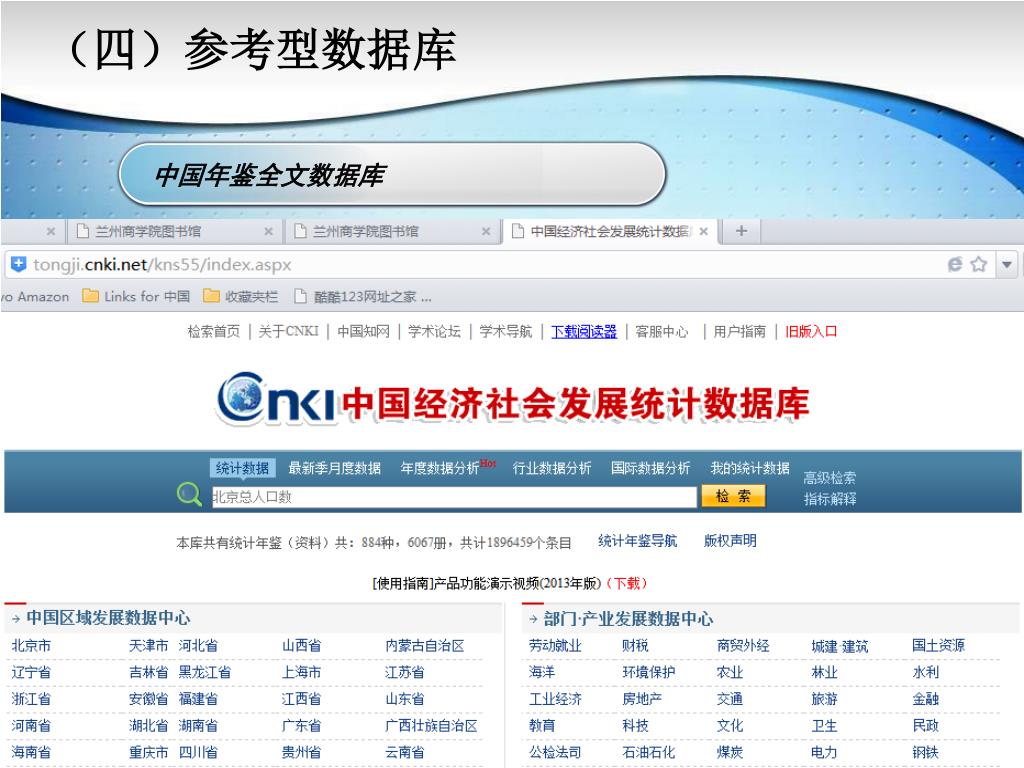Select 北京市 region
This screenshot has width=1024, height=768.
point(31,646)
